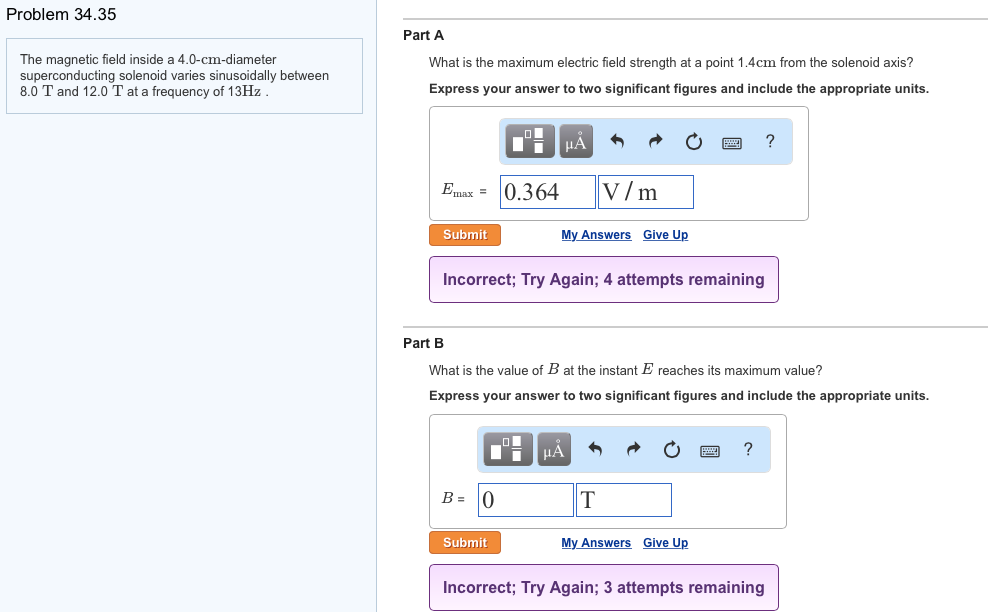The width and height of the screenshot is (988, 612).
Task: Click the Part A question about maximum electric field
Action: pos(671,62)
